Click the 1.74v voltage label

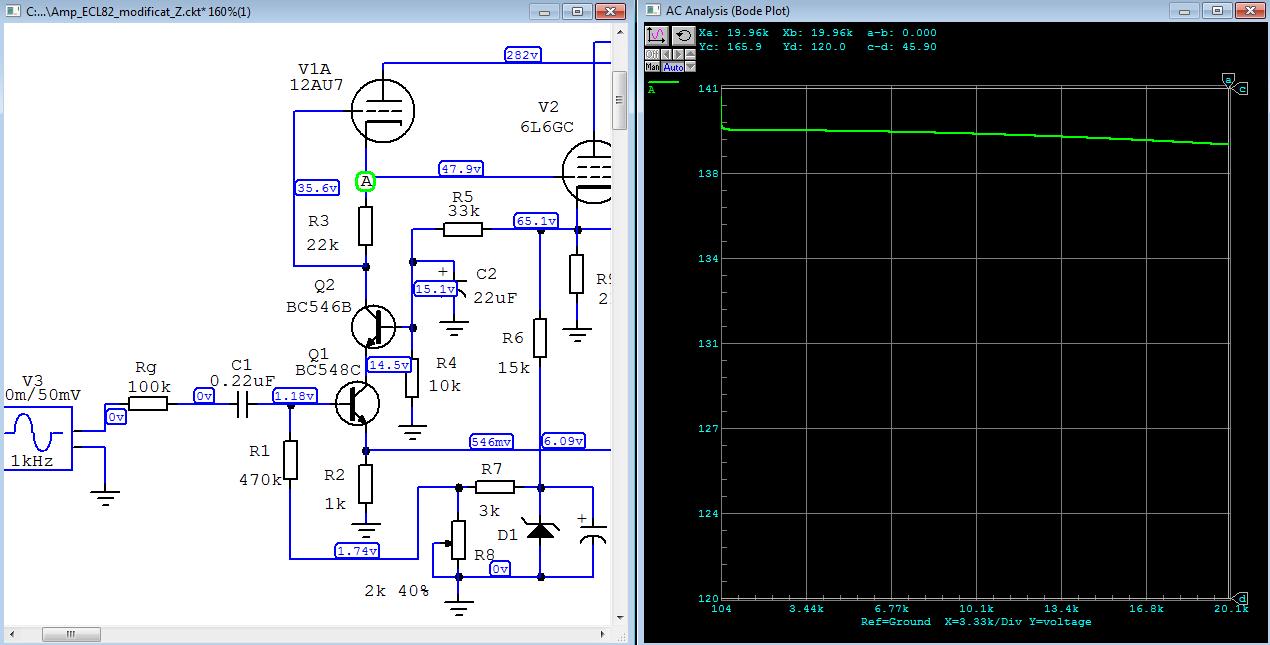358,551
